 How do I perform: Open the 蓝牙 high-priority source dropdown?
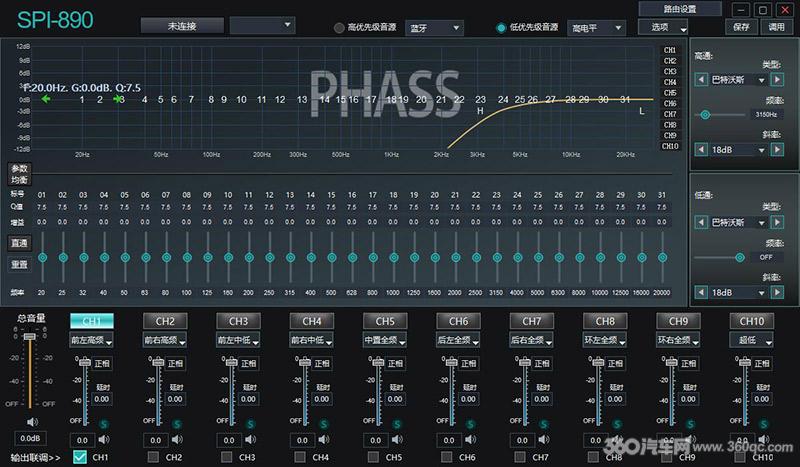(x=434, y=28)
